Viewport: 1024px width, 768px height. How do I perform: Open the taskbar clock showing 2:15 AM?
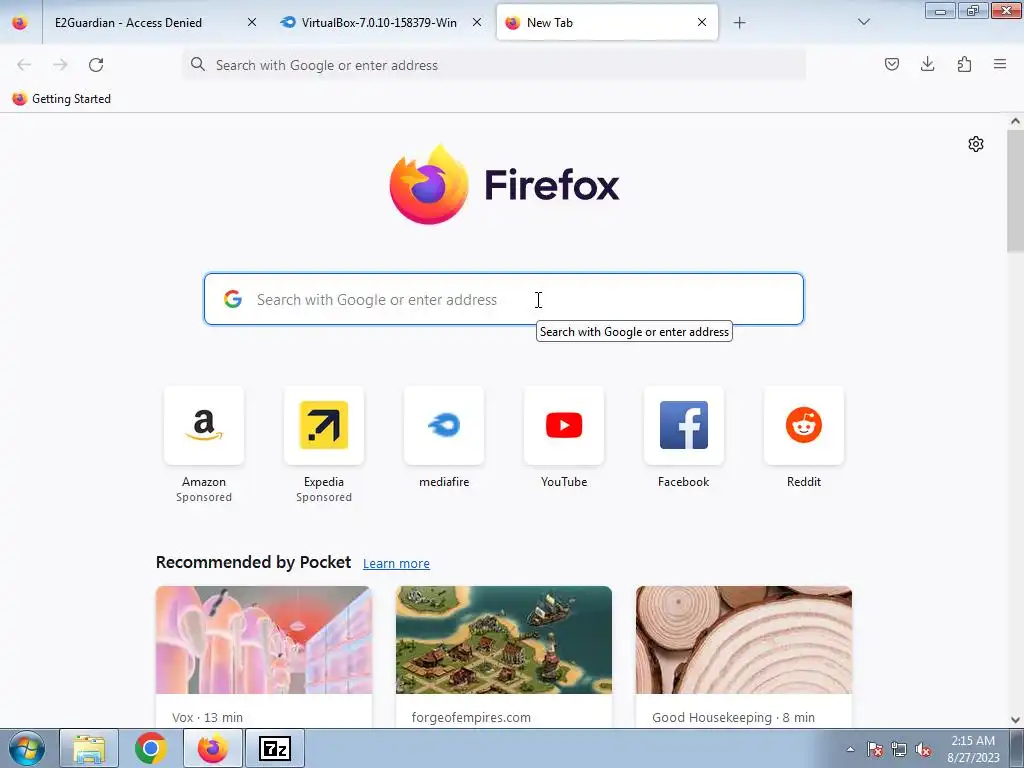(973, 749)
